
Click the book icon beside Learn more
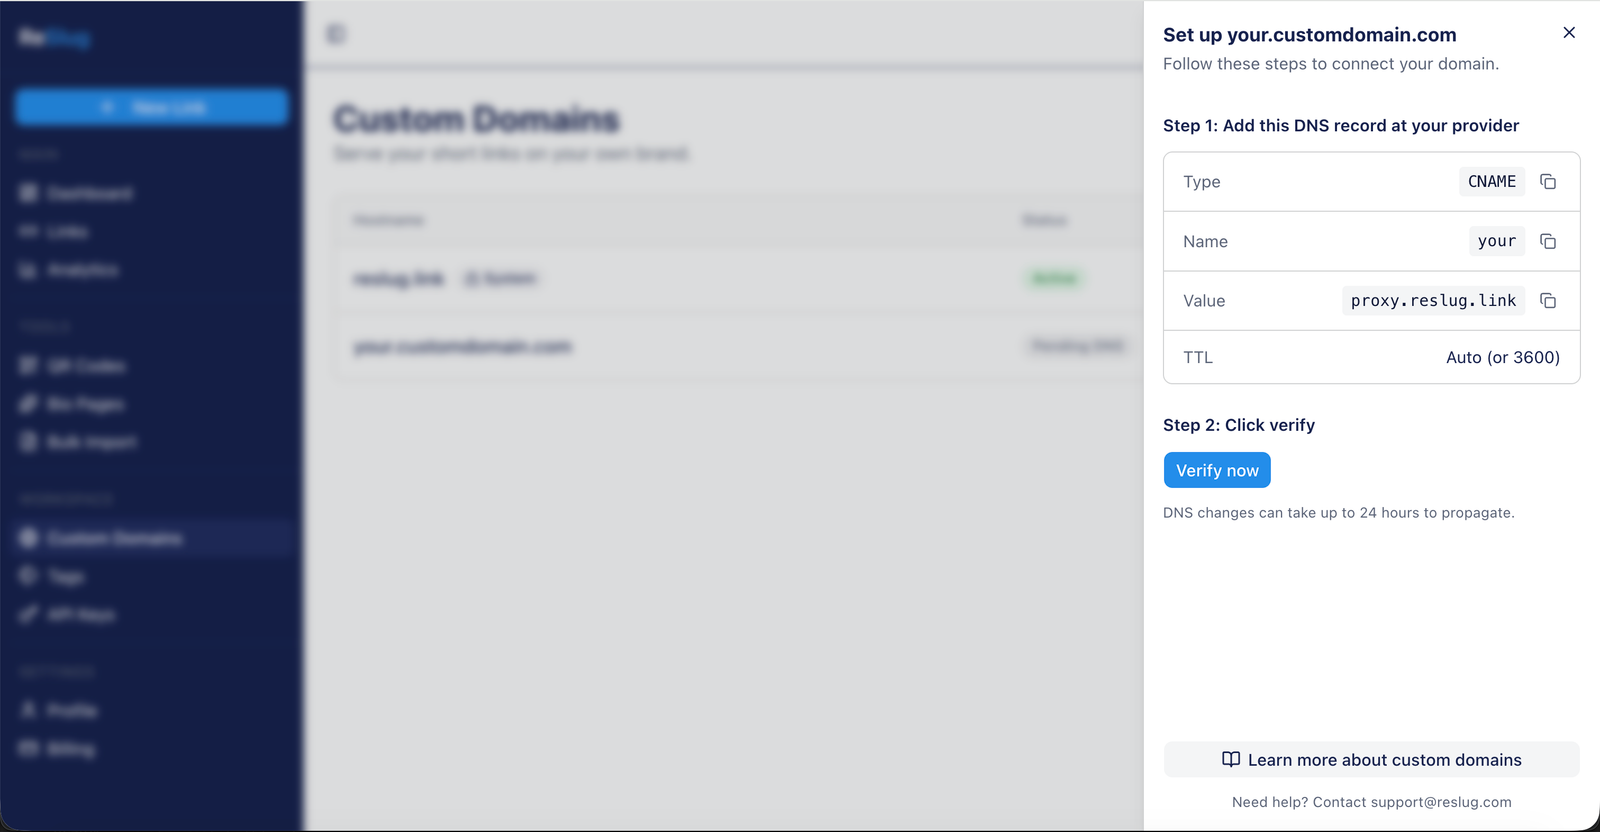(x=1231, y=759)
